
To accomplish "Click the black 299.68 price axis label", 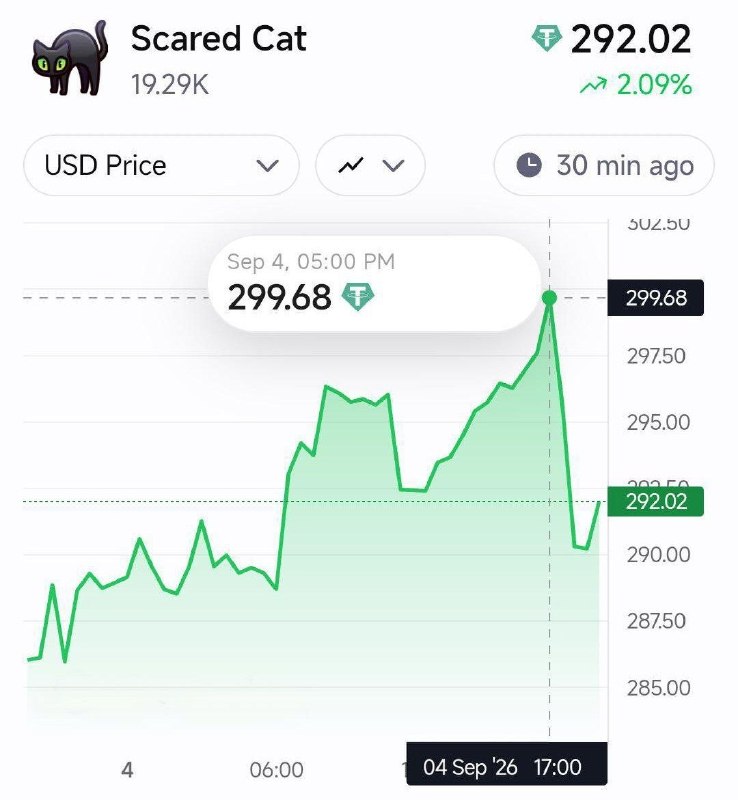I will click(655, 298).
